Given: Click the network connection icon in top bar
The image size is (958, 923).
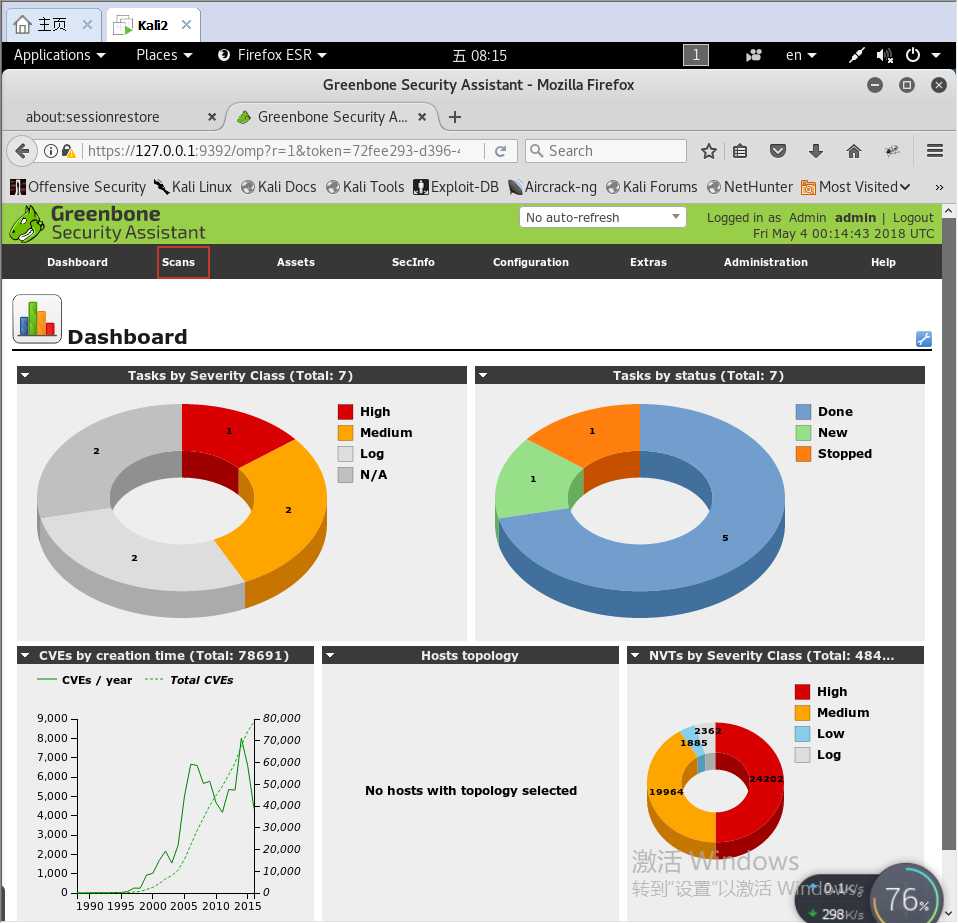Looking at the screenshot, I should (x=856, y=56).
